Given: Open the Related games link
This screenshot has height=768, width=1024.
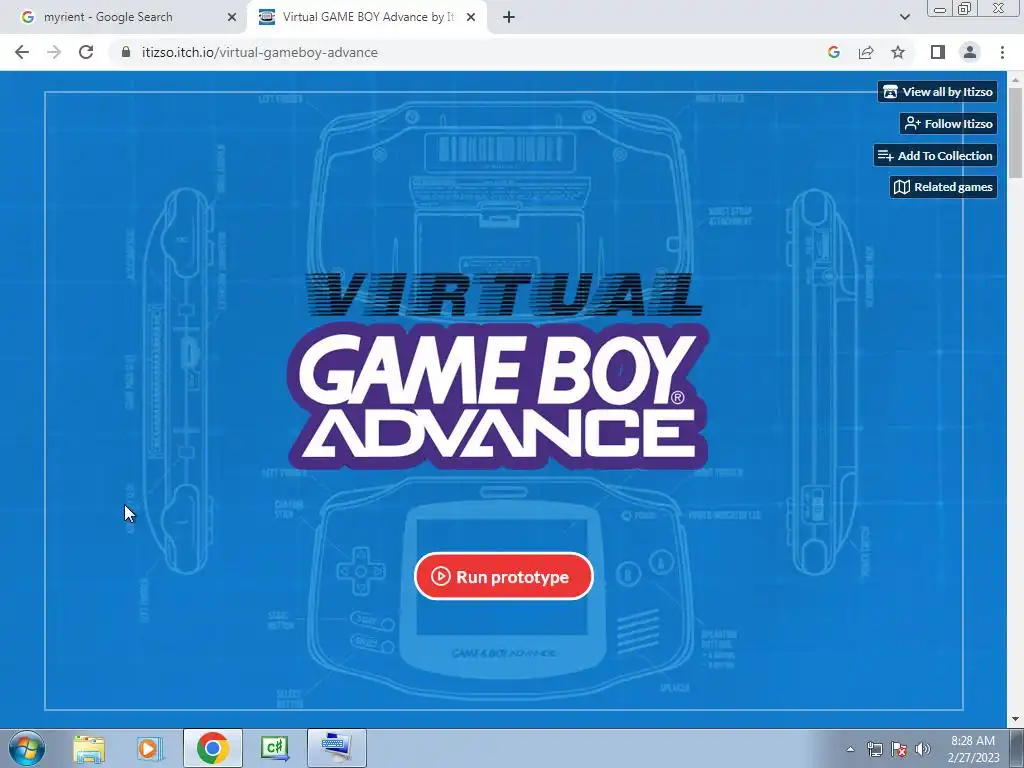Looking at the screenshot, I should 943,187.
